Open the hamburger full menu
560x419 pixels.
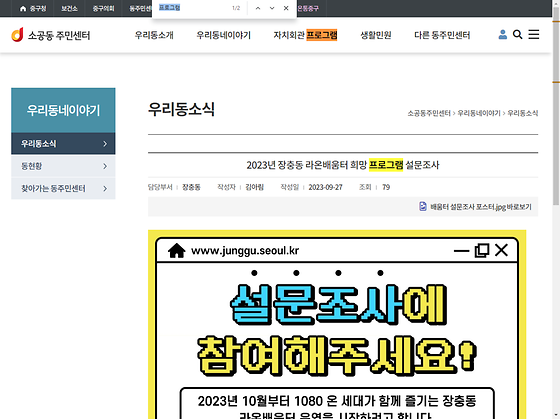click(x=534, y=34)
